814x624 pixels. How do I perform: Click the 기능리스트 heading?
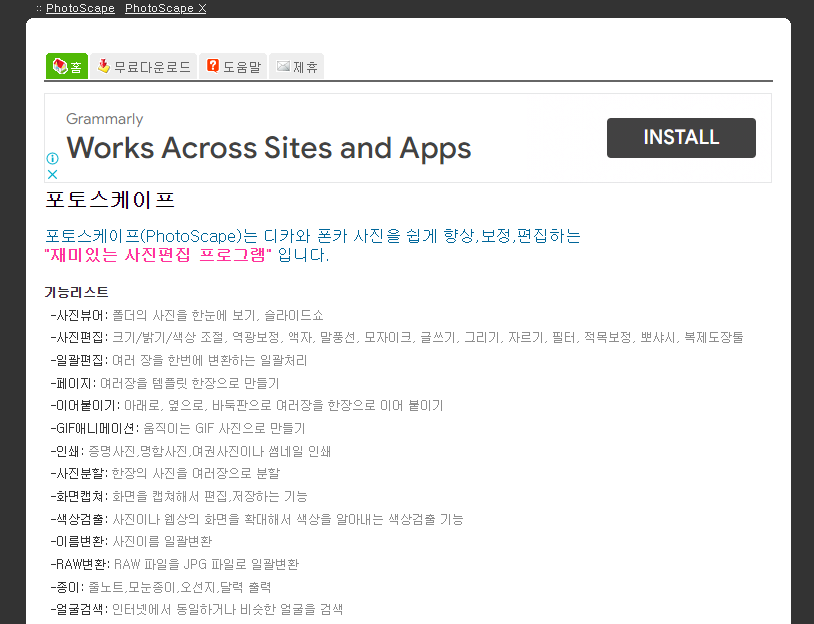click(76, 292)
